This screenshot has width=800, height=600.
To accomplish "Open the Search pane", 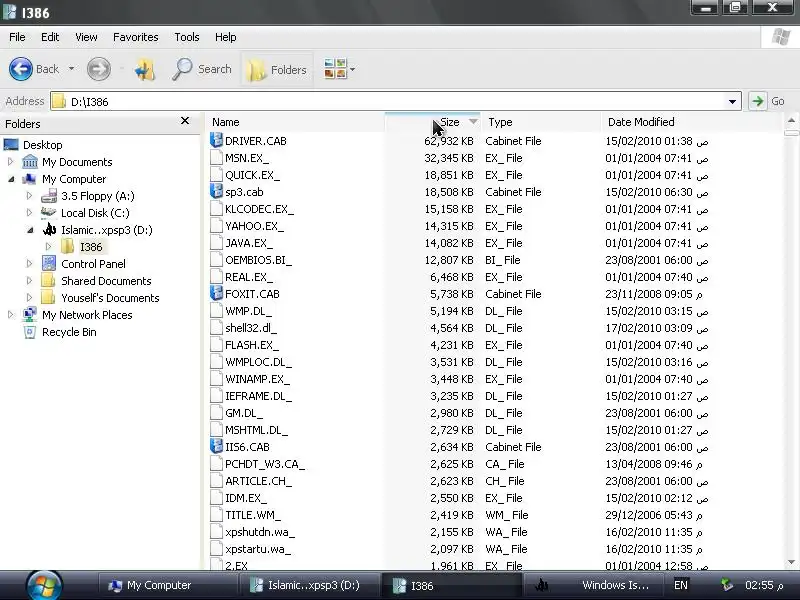I will 202,69.
